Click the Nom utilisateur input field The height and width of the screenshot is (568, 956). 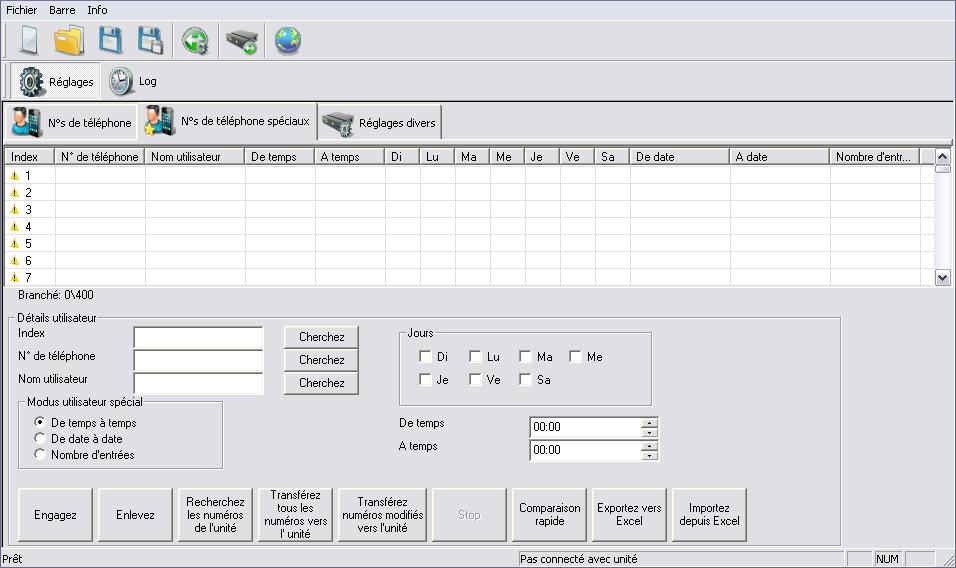198,383
